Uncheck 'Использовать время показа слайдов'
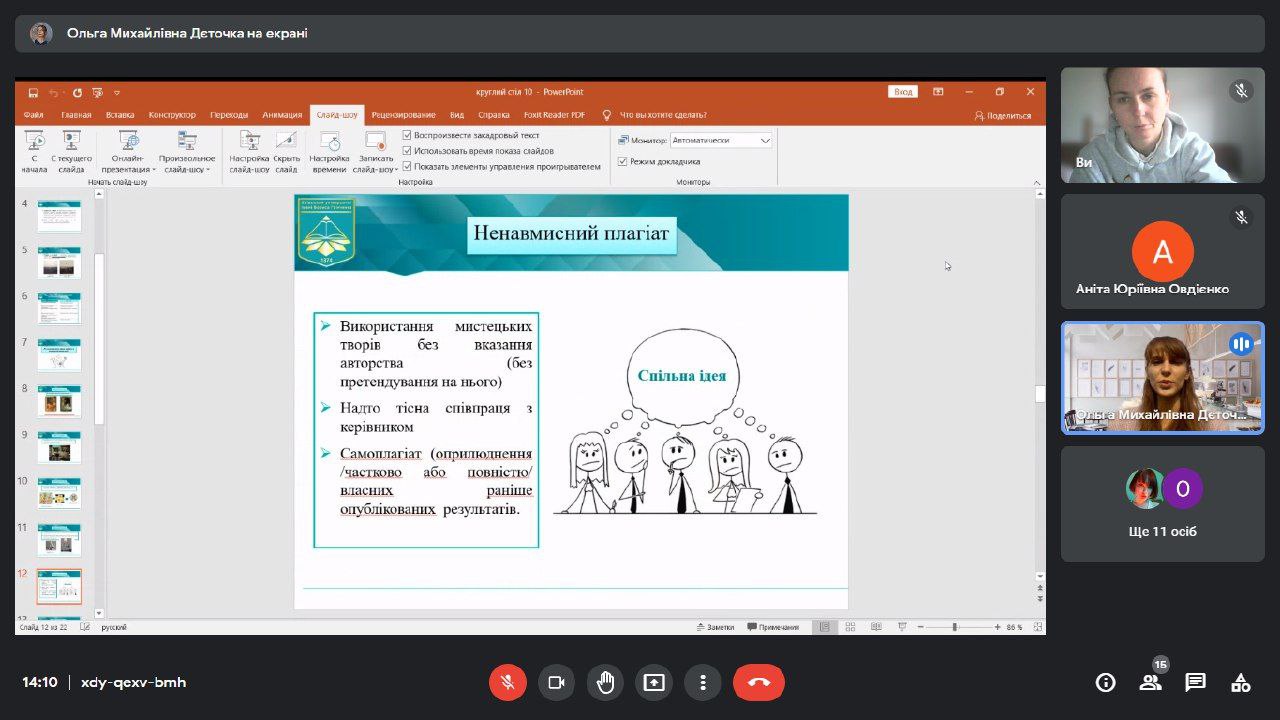Screen dimensions: 1280x720 click(x=407, y=151)
